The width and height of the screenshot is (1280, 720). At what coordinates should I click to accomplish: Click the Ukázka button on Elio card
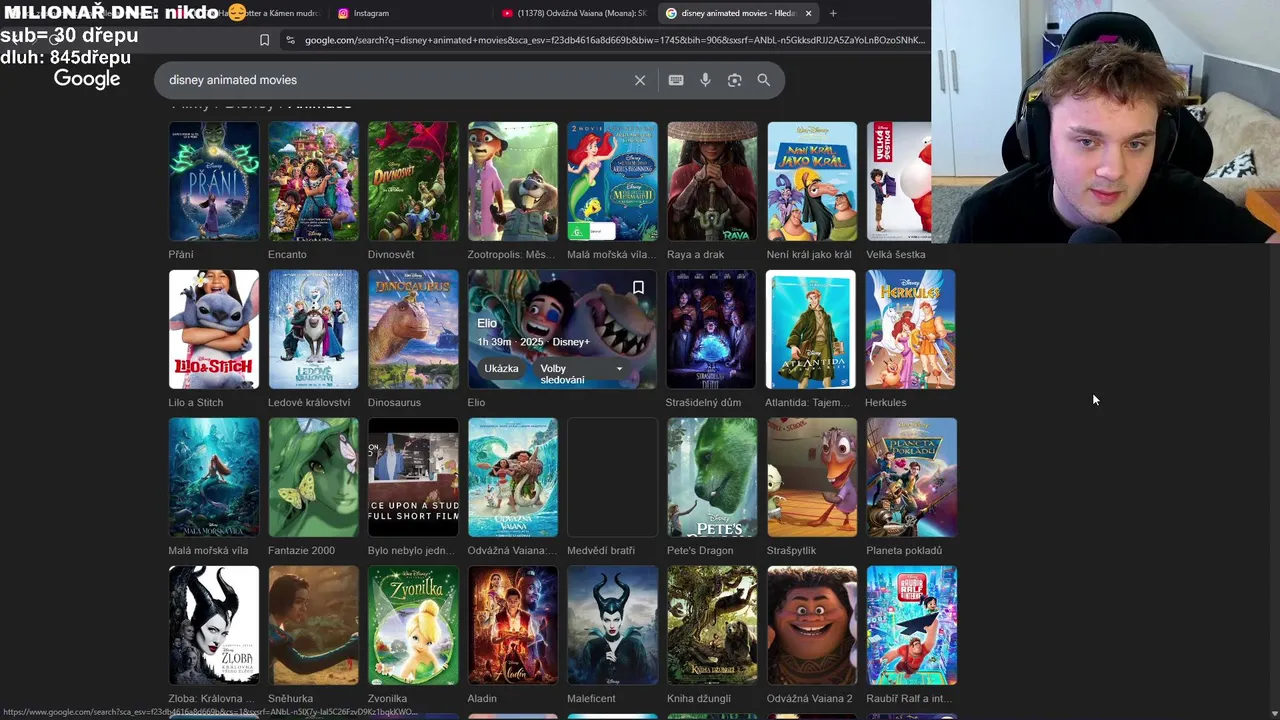tap(501, 369)
